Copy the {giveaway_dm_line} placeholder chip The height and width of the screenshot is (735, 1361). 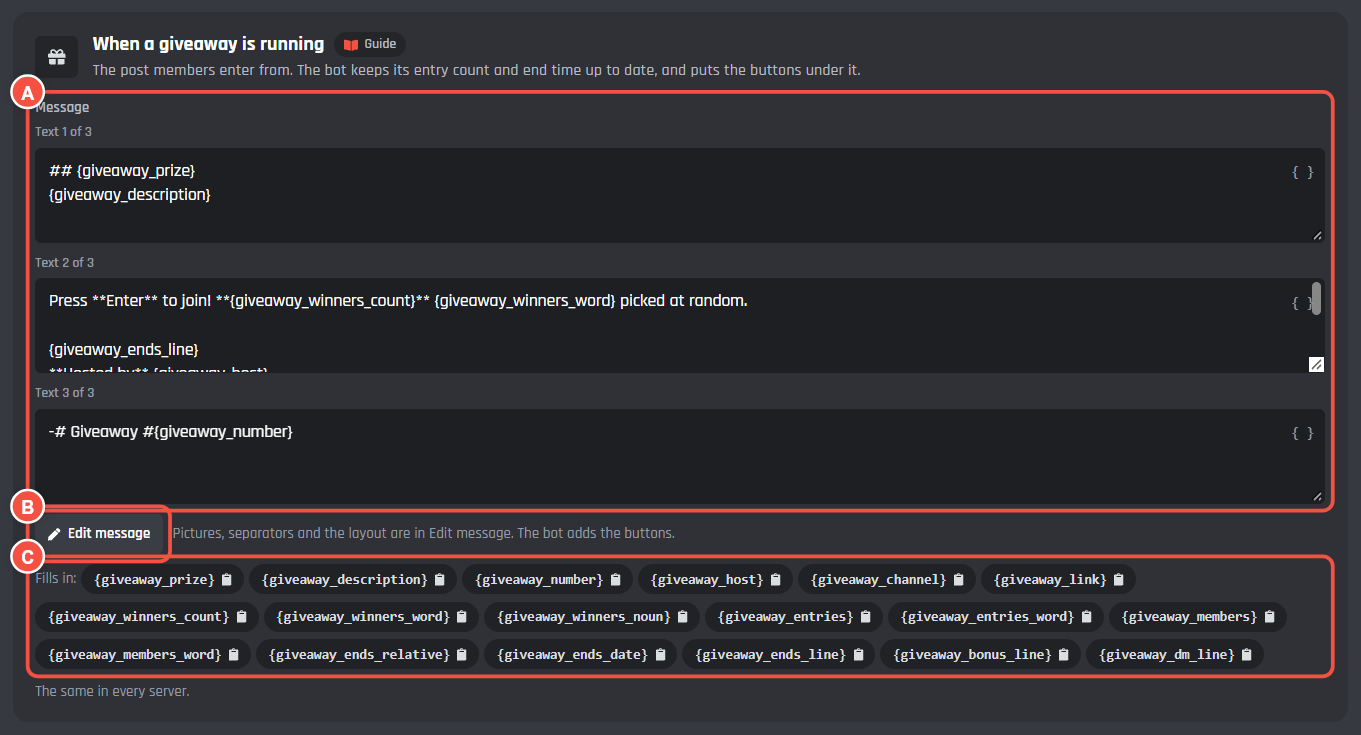click(1175, 654)
